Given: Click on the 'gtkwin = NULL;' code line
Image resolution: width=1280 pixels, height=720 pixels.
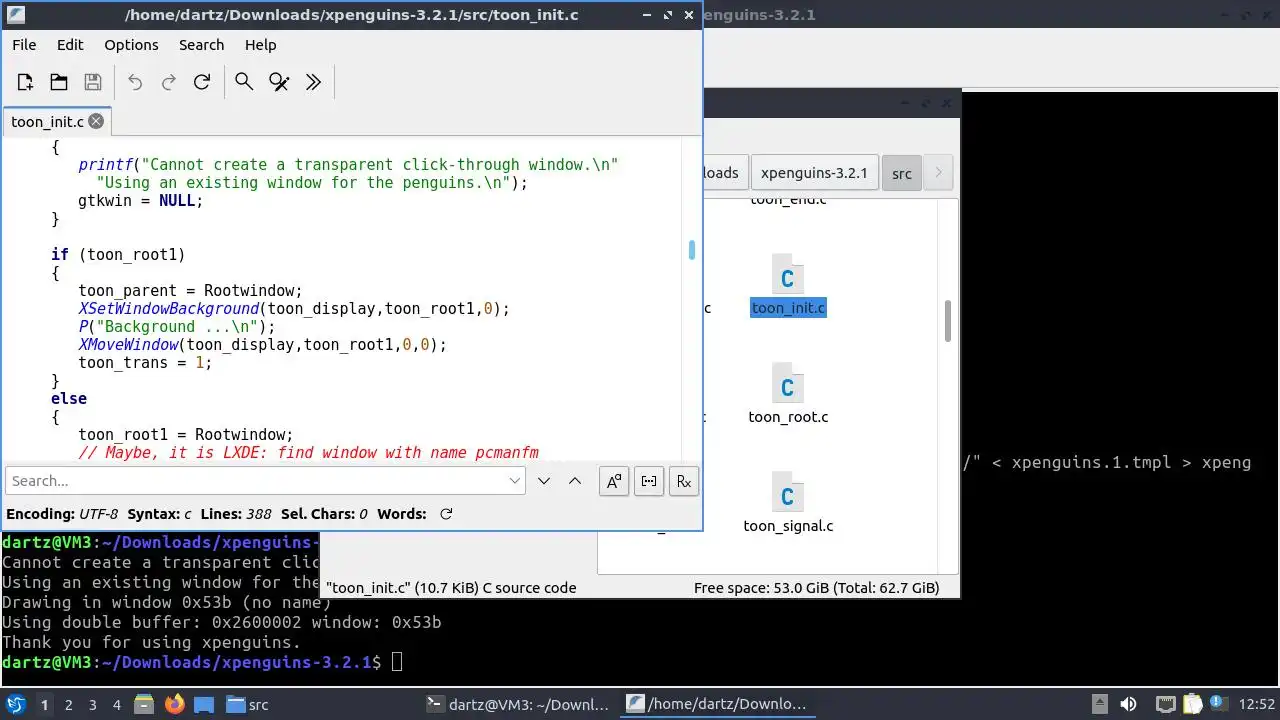Looking at the screenshot, I should (140, 200).
